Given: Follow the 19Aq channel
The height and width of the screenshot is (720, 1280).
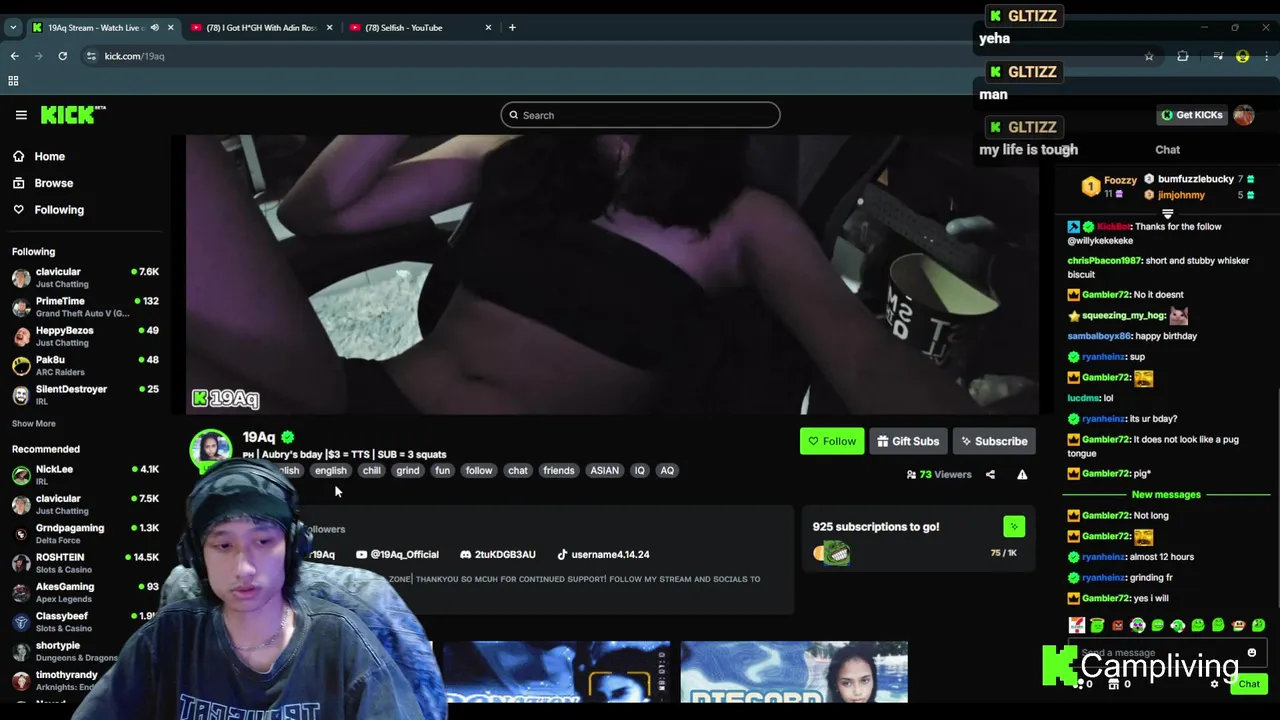Looking at the screenshot, I should (832, 441).
